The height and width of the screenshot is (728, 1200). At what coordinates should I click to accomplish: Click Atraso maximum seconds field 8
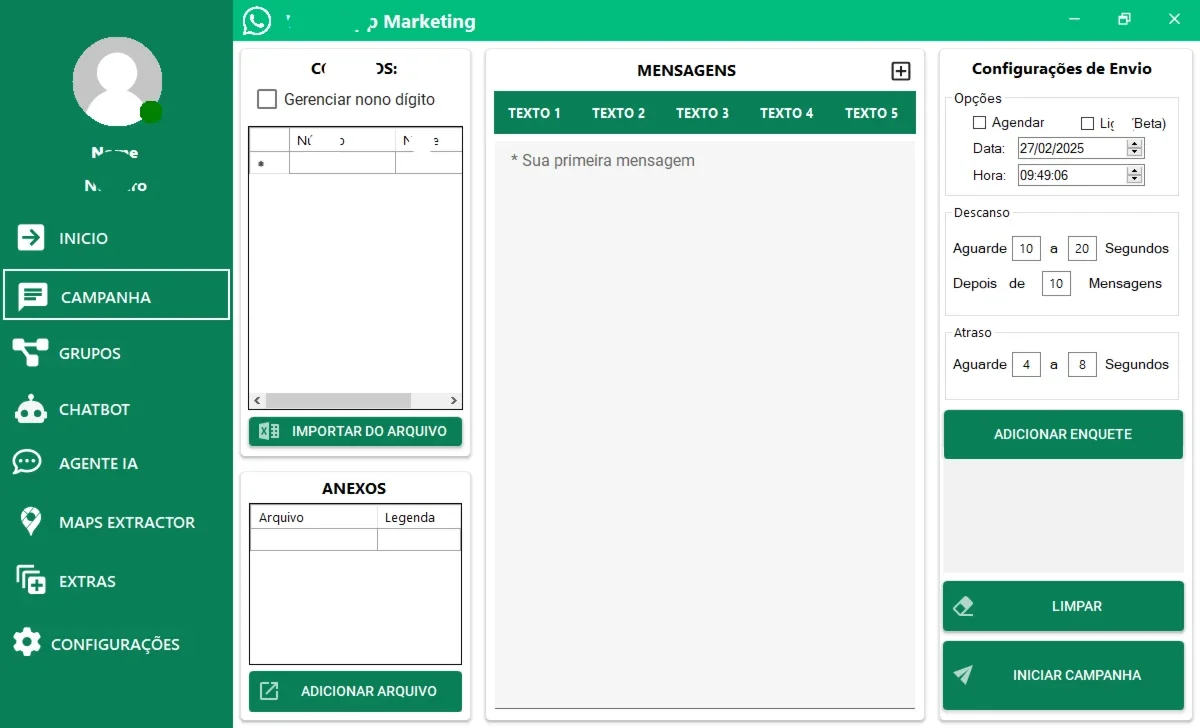[x=1082, y=364]
